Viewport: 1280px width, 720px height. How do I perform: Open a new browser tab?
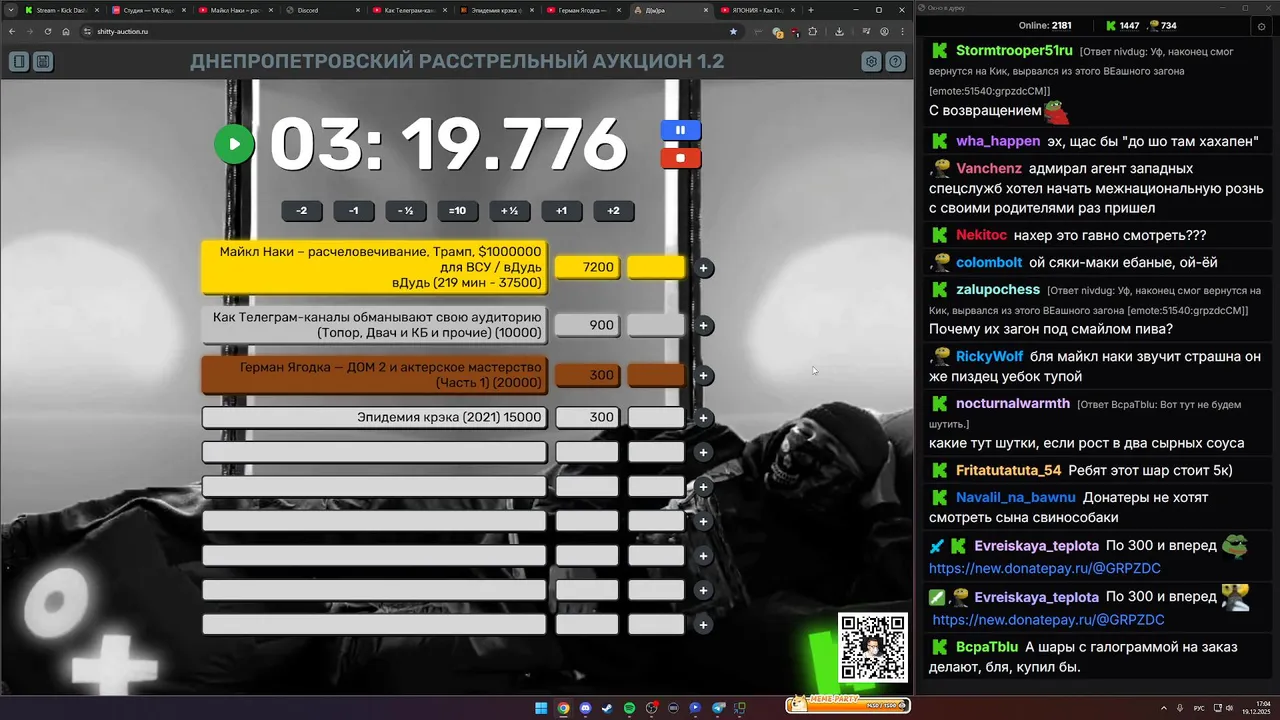811,10
